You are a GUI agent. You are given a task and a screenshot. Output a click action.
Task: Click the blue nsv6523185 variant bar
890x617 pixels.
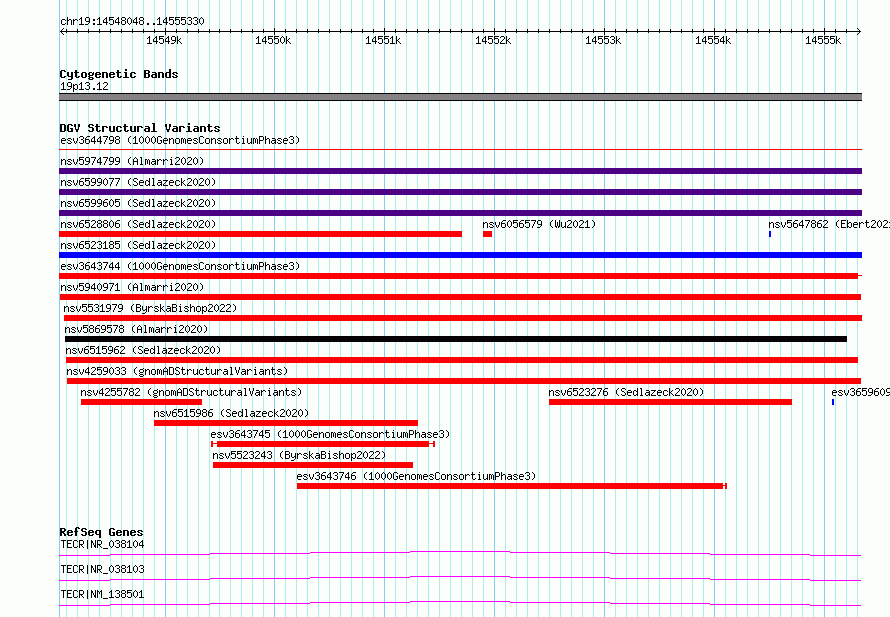[x=460, y=255]
